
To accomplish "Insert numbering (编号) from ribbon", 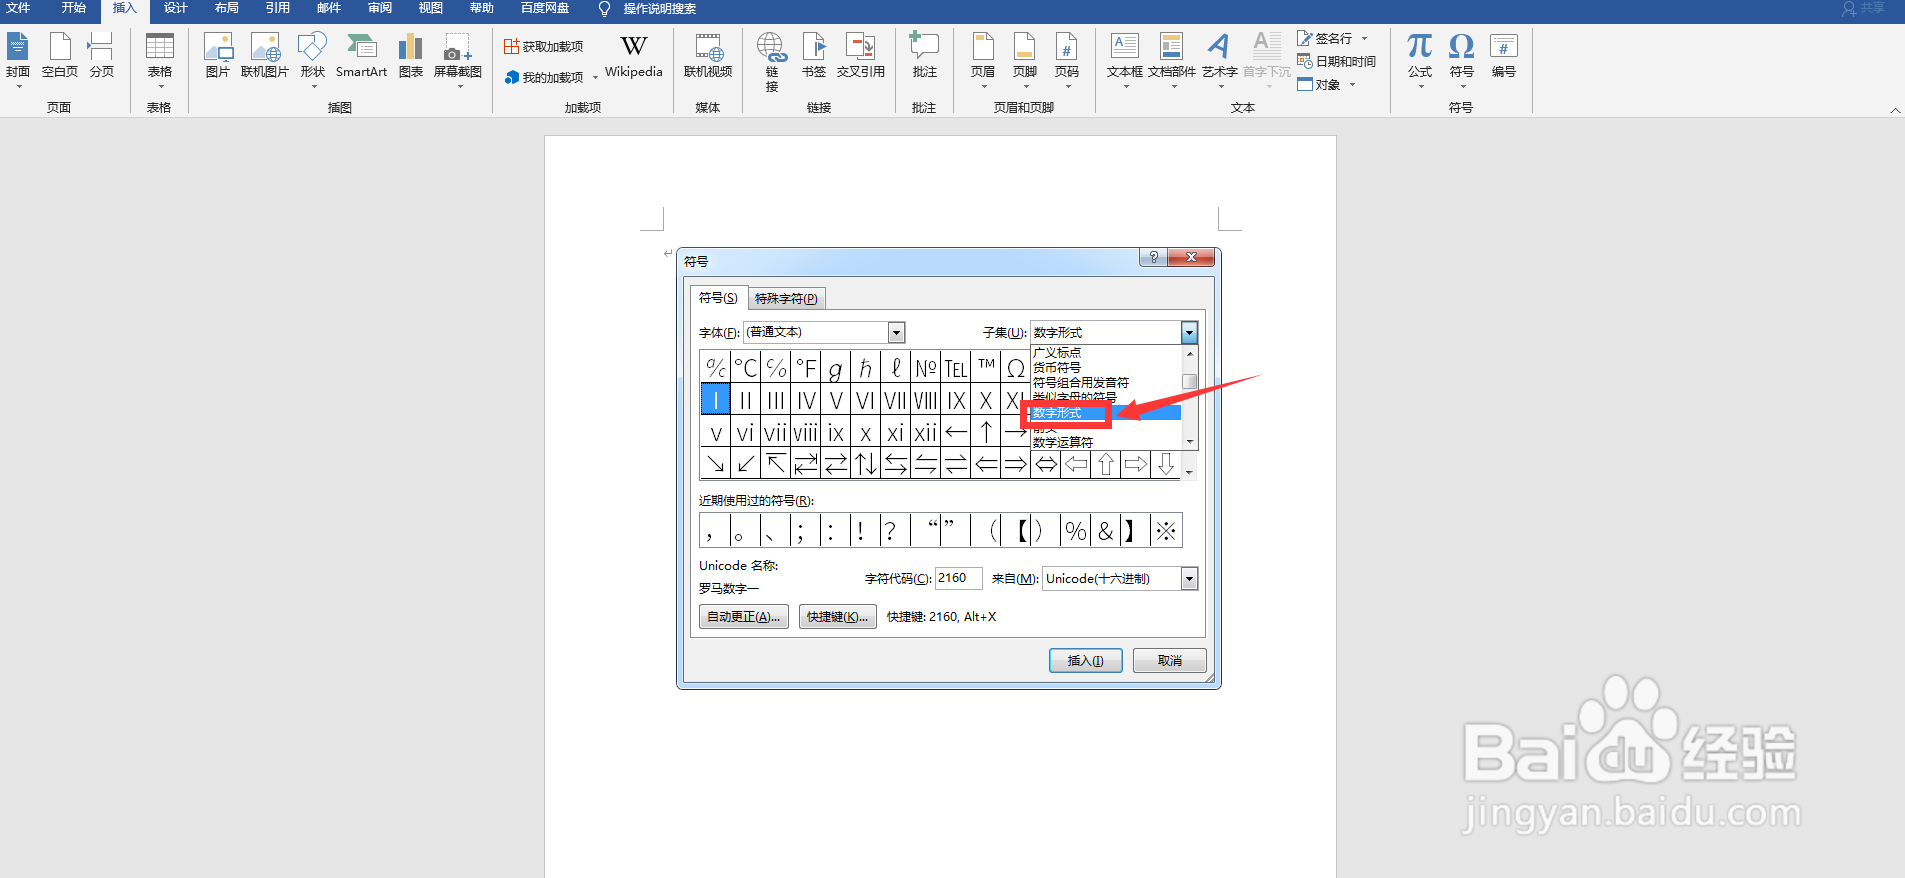I will point(1503,56).
